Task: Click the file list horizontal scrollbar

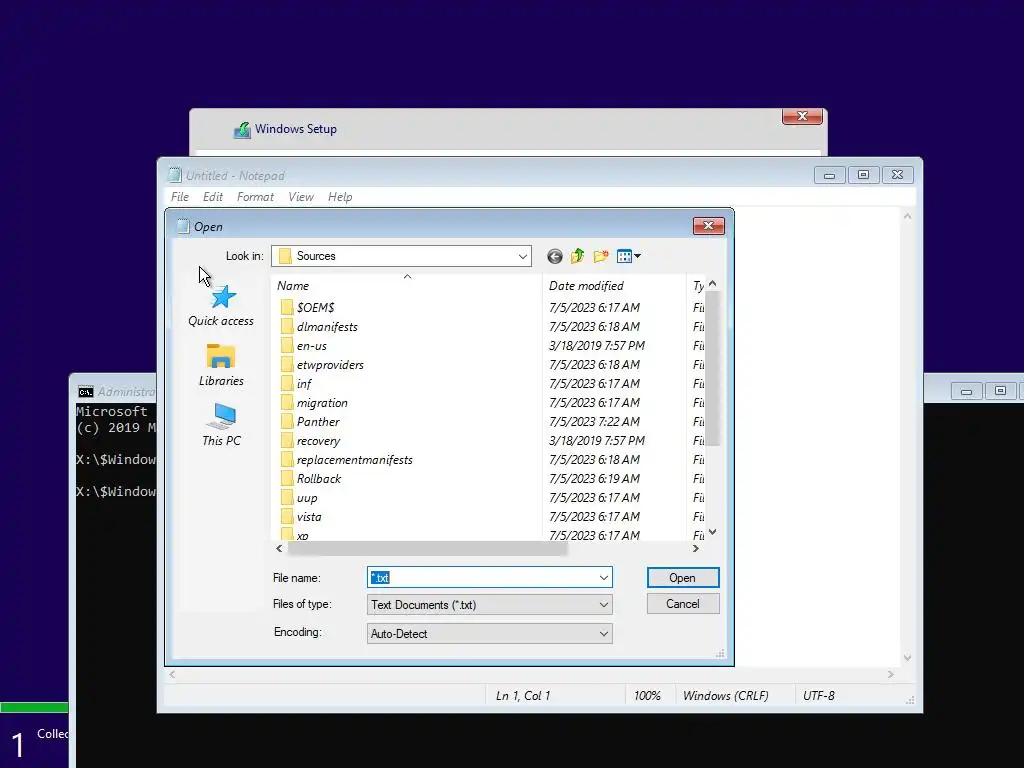Action: click(x=427, y=549)
